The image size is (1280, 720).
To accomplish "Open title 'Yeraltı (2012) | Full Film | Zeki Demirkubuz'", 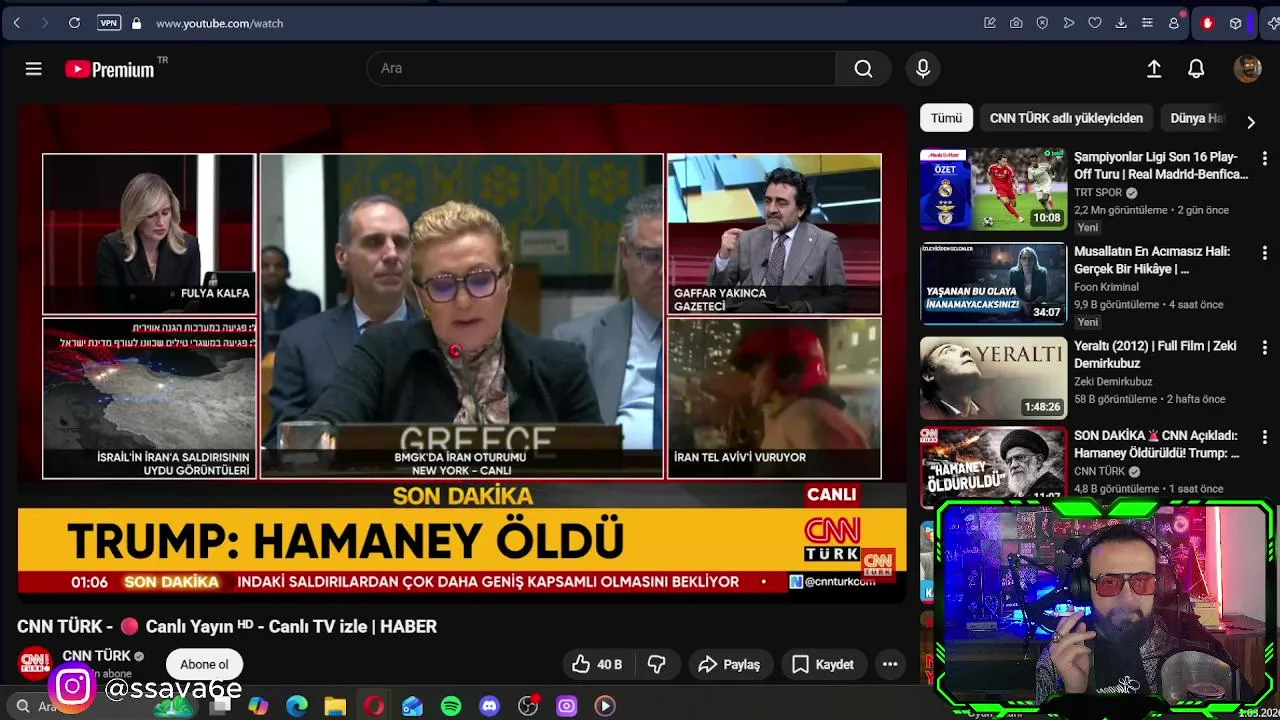I will coord(1155,354).
